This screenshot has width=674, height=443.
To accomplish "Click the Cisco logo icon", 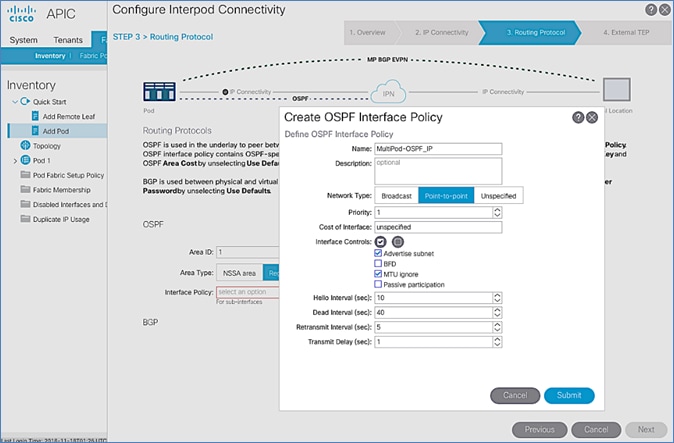I will tap(21, 14).
